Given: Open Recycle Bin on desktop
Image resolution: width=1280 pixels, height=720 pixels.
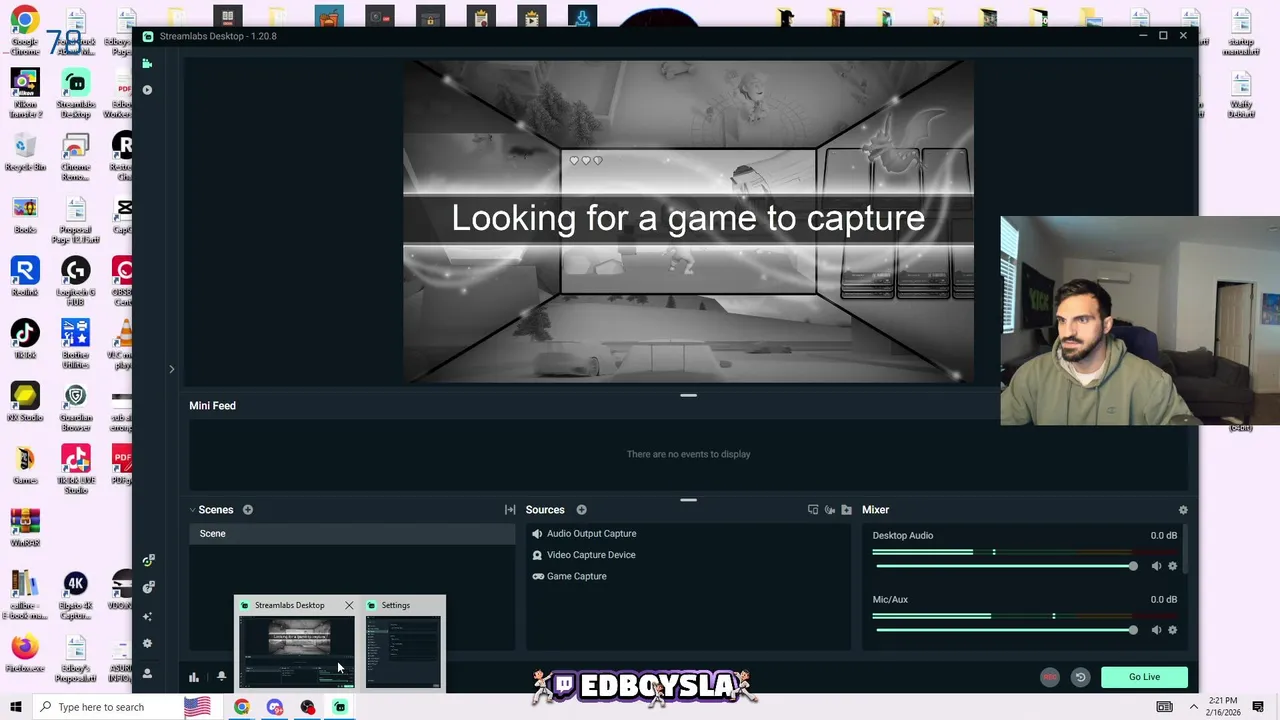Looking at the screenshot, I should [25, 153].
